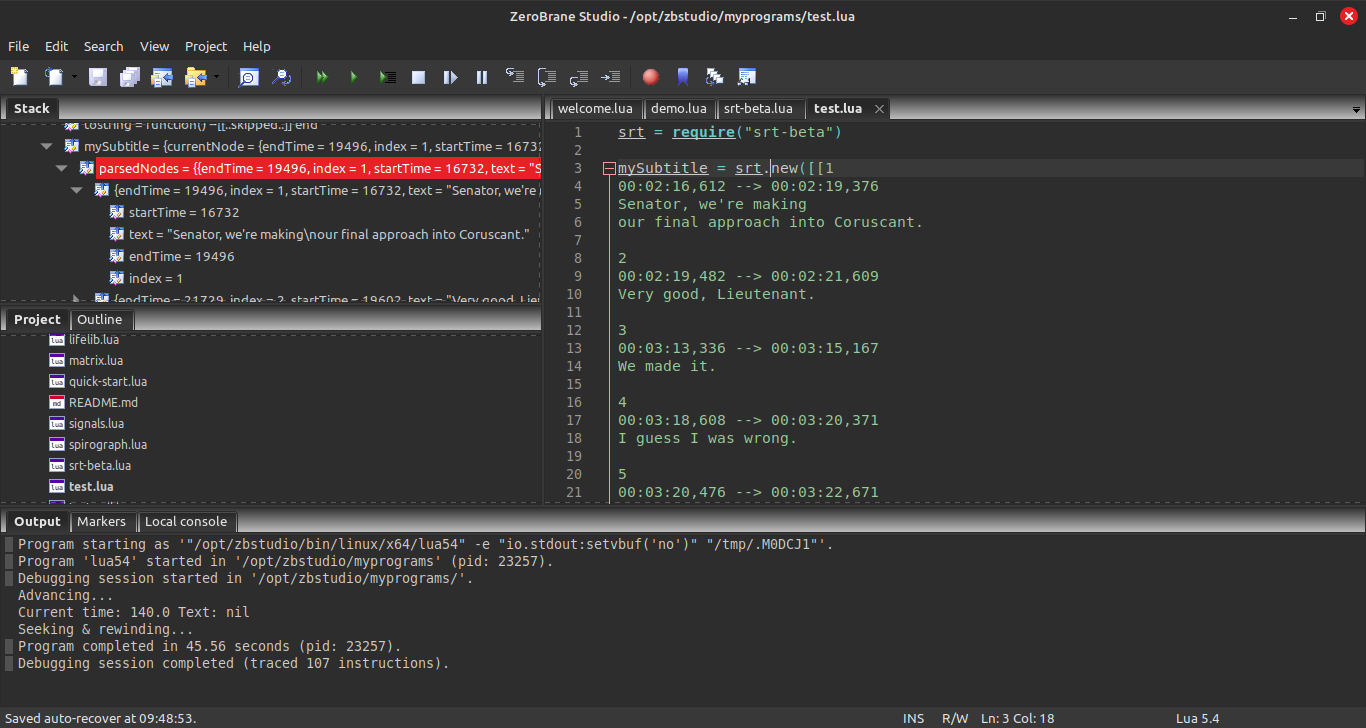1366x728 pixels.
Task: Open quick-start.lua in project tree
Action: tap(108, 381)
